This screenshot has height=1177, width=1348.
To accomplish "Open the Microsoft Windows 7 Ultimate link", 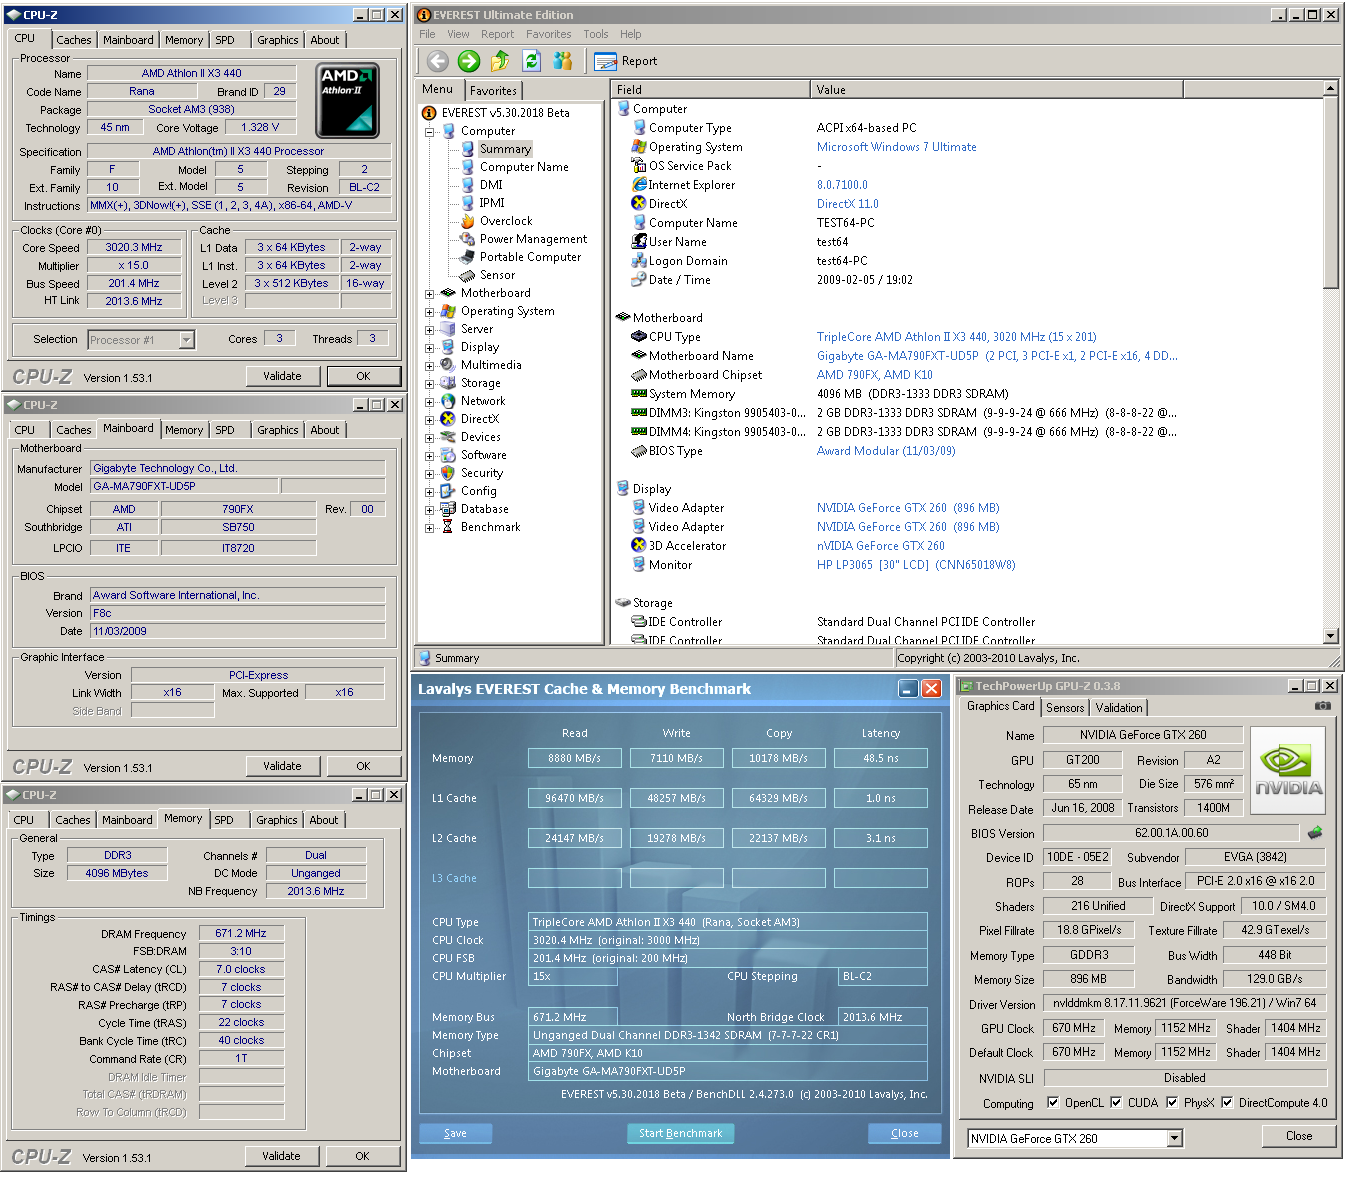I will 896,147.
